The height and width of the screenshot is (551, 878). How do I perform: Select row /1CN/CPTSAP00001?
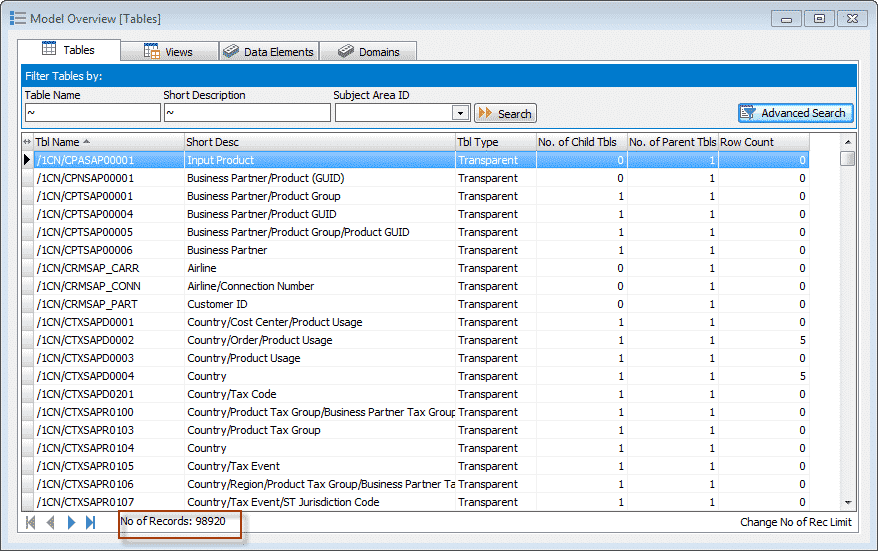point(415,196)
